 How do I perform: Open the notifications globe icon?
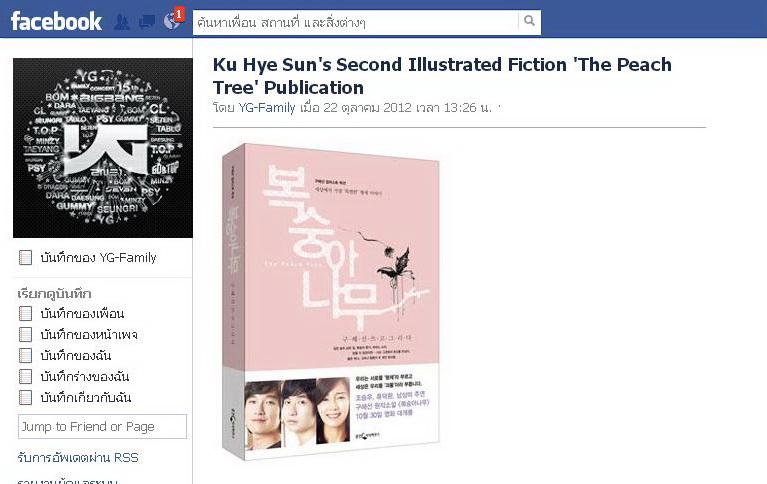(x=172, y=21)
